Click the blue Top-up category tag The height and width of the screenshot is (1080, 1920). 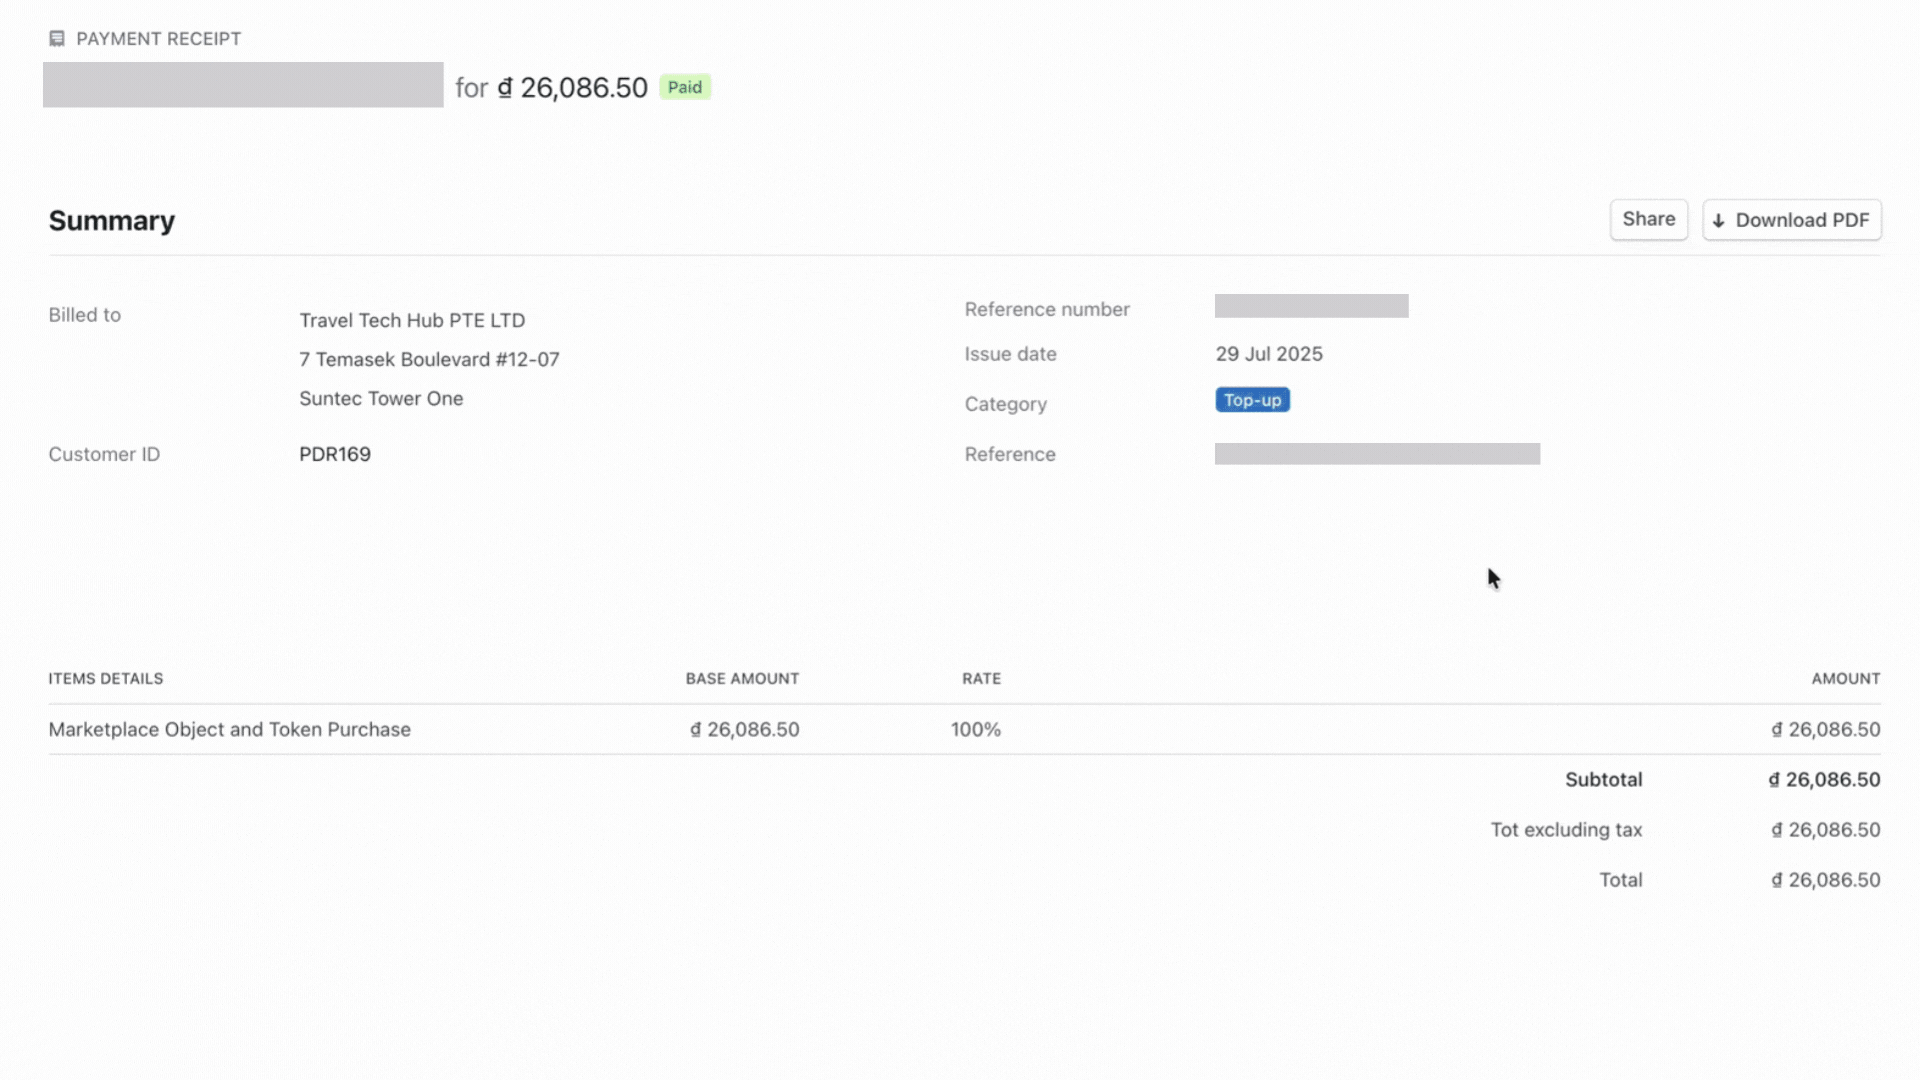tap(1252, 400)
